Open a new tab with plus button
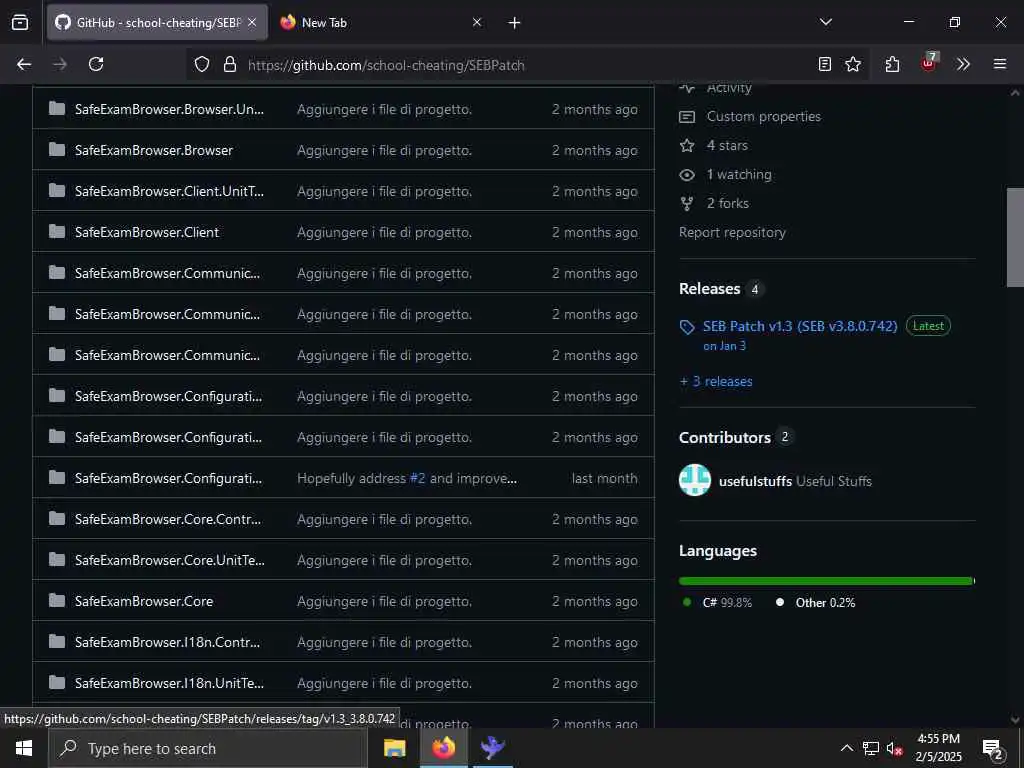Screen dimensions: 1024x768 coord(515,23)
